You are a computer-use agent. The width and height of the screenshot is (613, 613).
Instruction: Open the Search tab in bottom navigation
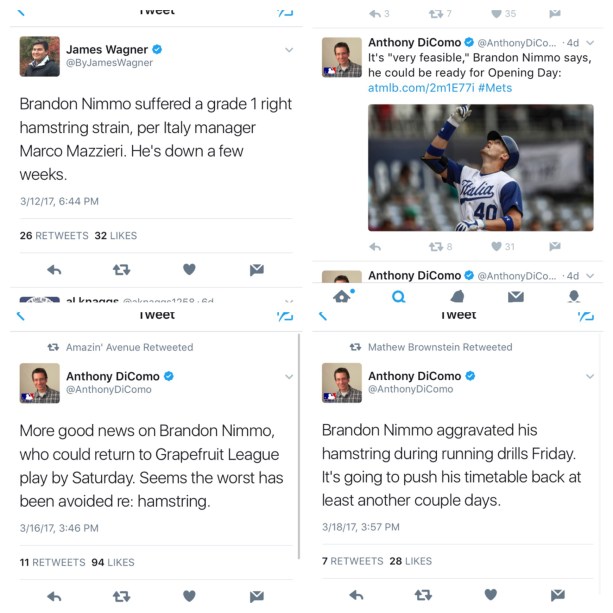[x=398, y=297]
